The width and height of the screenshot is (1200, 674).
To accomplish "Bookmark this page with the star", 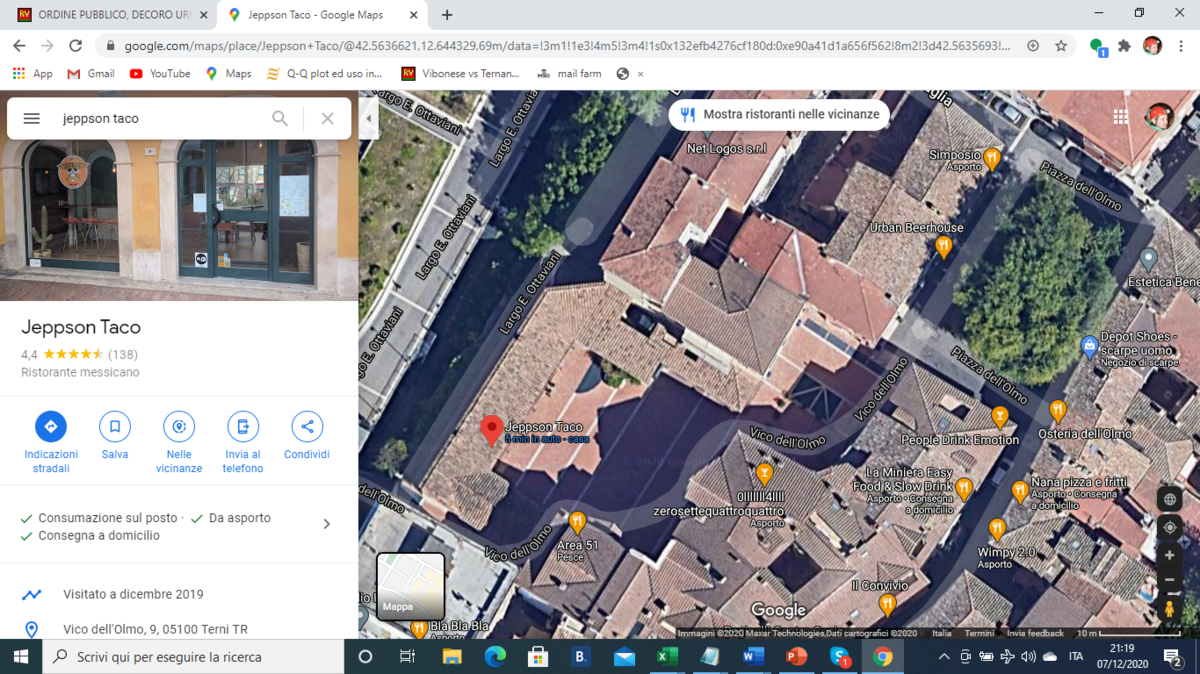I will (1061, 46).
